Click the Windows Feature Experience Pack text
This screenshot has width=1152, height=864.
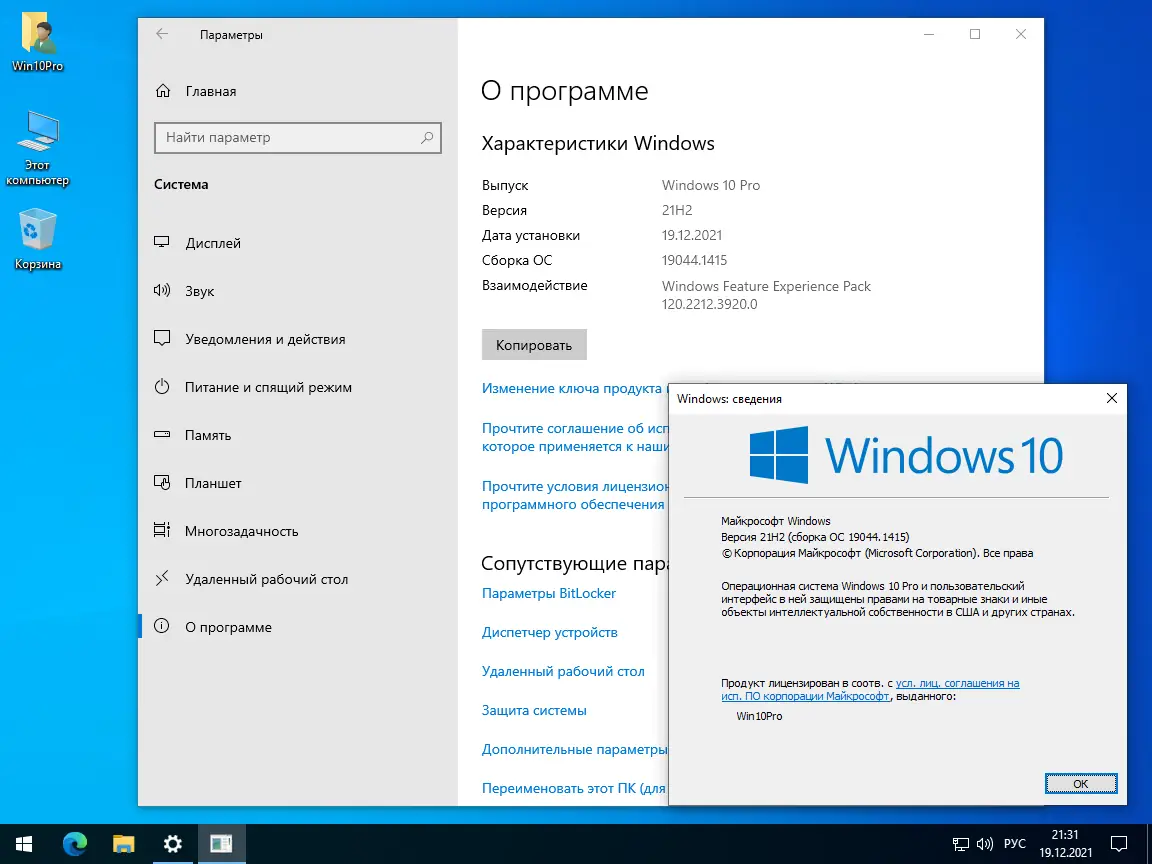click(x=766, y=287)
